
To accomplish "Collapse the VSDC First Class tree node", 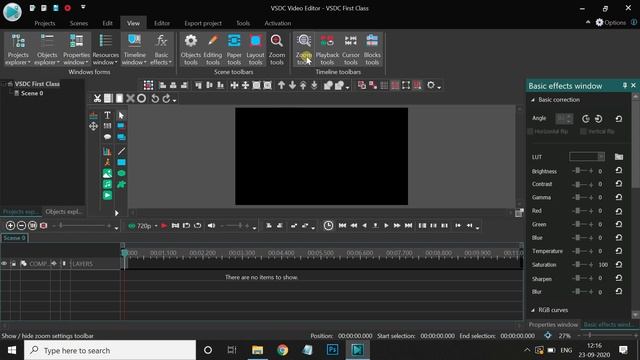I will click(4, 84).
